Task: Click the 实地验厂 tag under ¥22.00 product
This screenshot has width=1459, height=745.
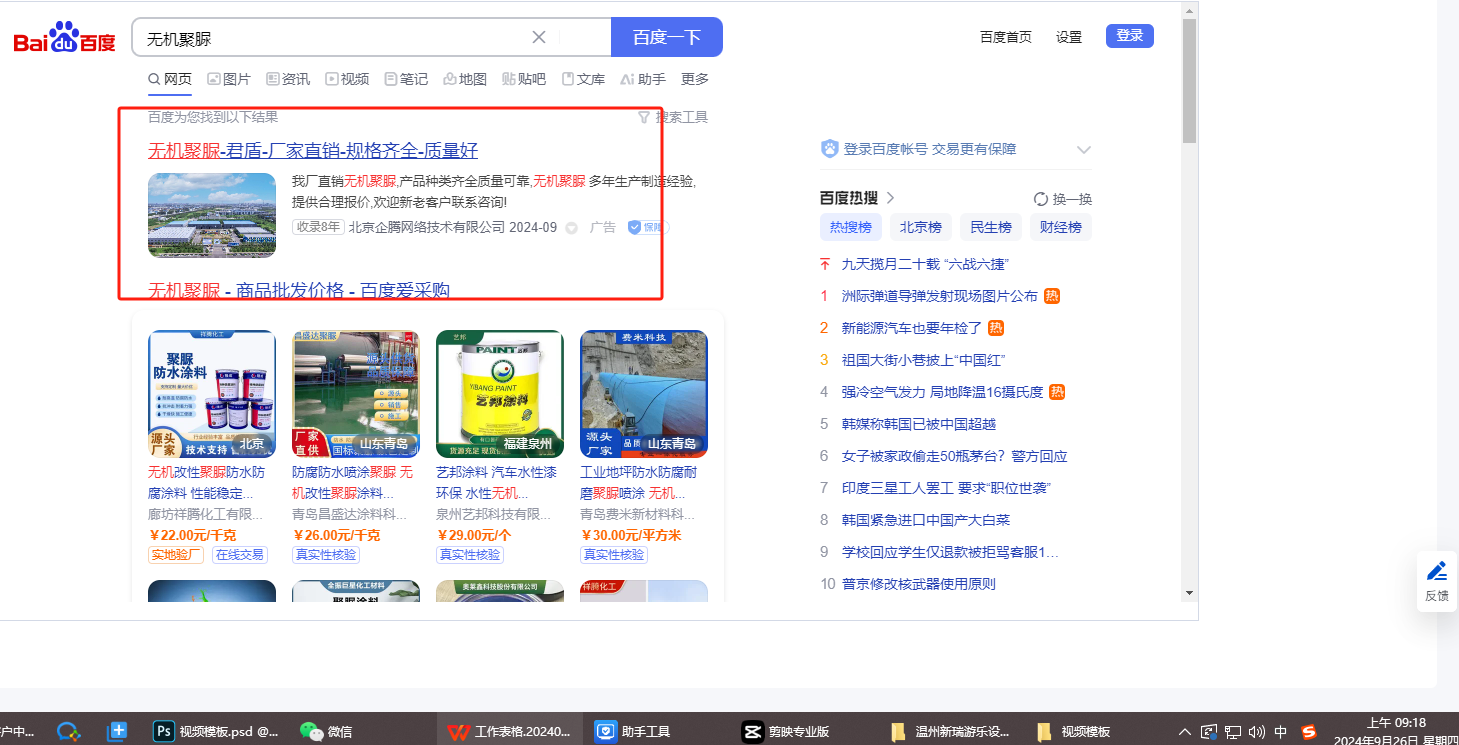Action: [176, 555]
